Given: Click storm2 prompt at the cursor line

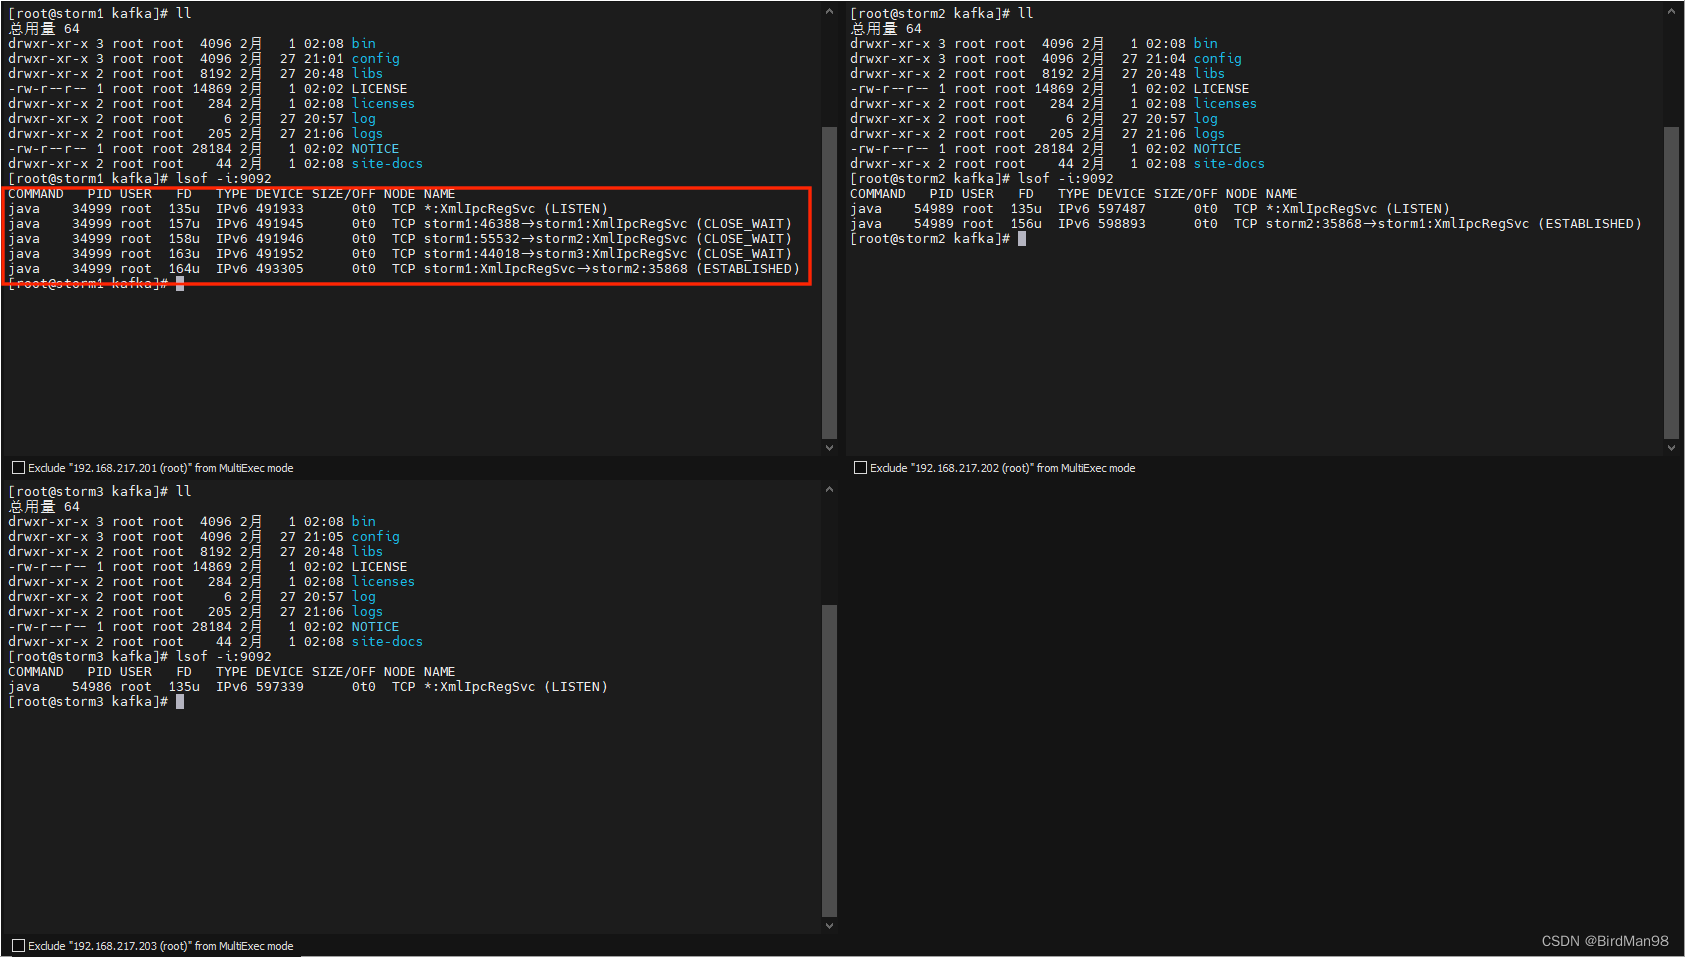Looking at the screenshot, I should click(x=930, y=239).
